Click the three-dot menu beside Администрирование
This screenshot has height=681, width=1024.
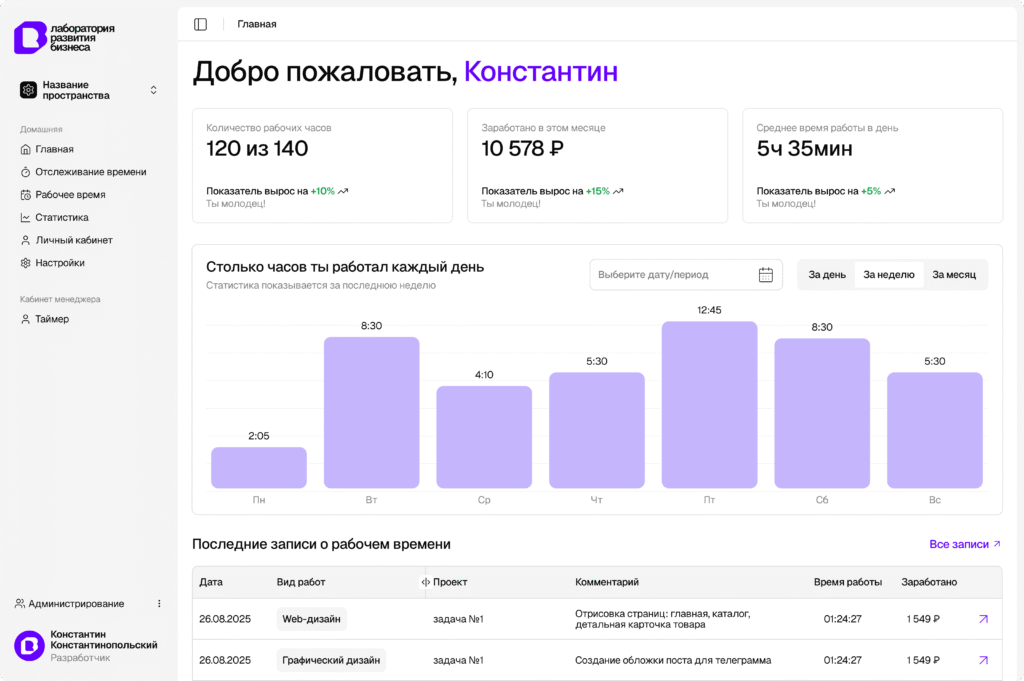159,604
